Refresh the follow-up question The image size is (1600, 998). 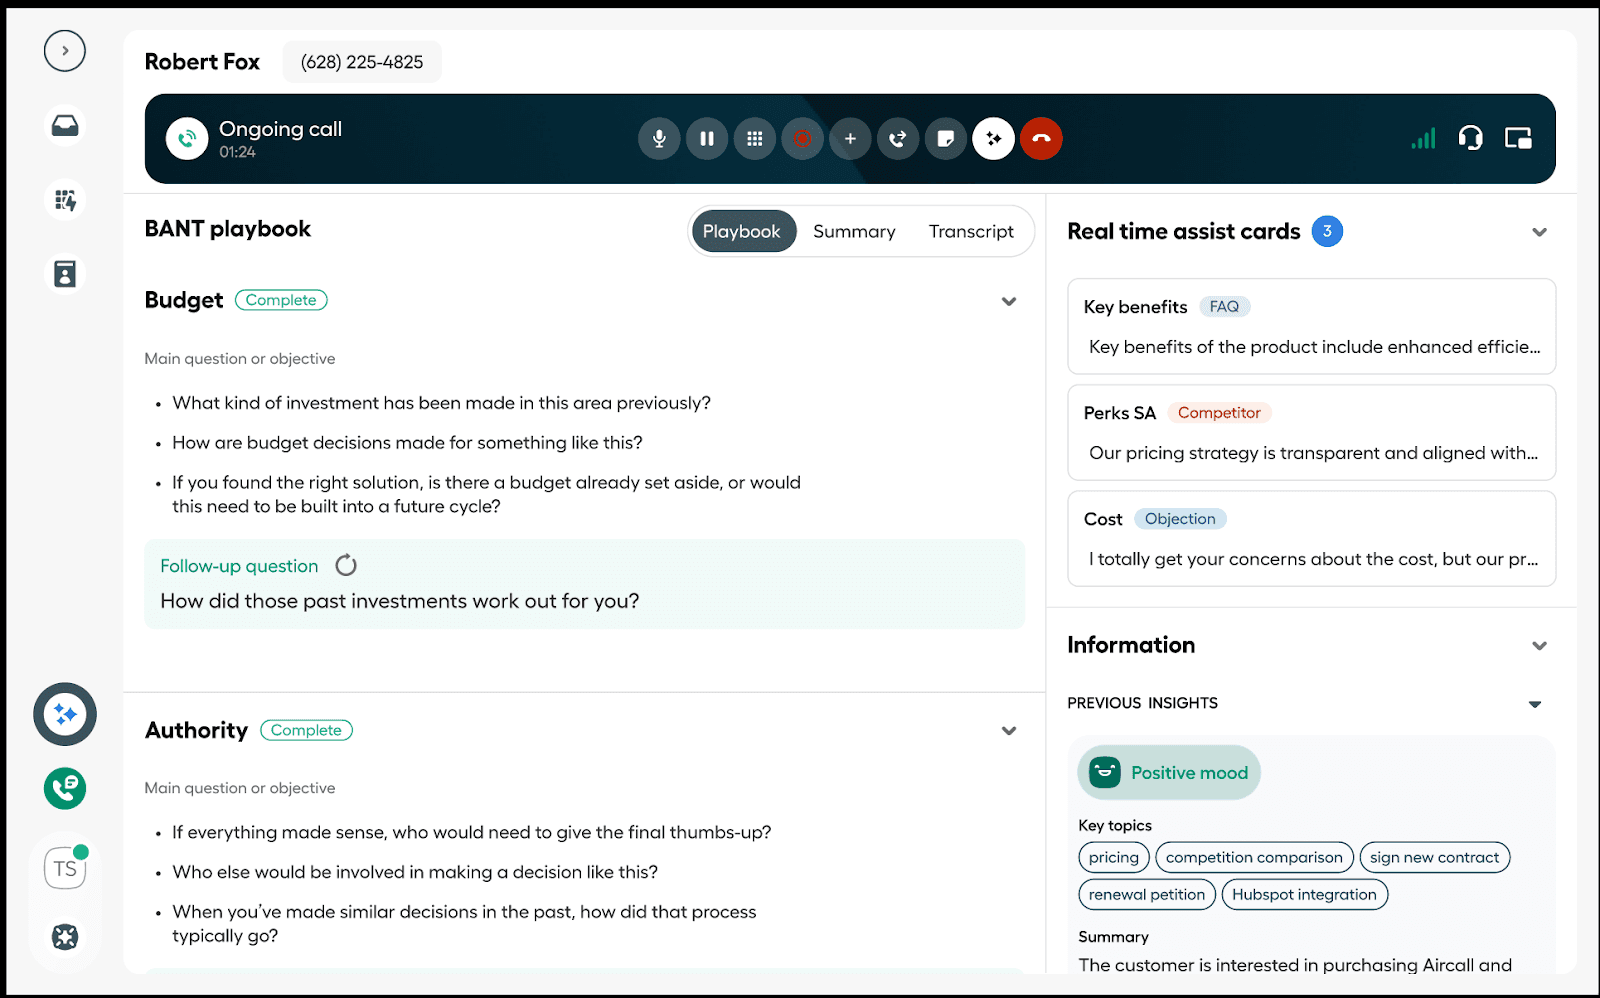pyautogui.click(x=346, y=566)
